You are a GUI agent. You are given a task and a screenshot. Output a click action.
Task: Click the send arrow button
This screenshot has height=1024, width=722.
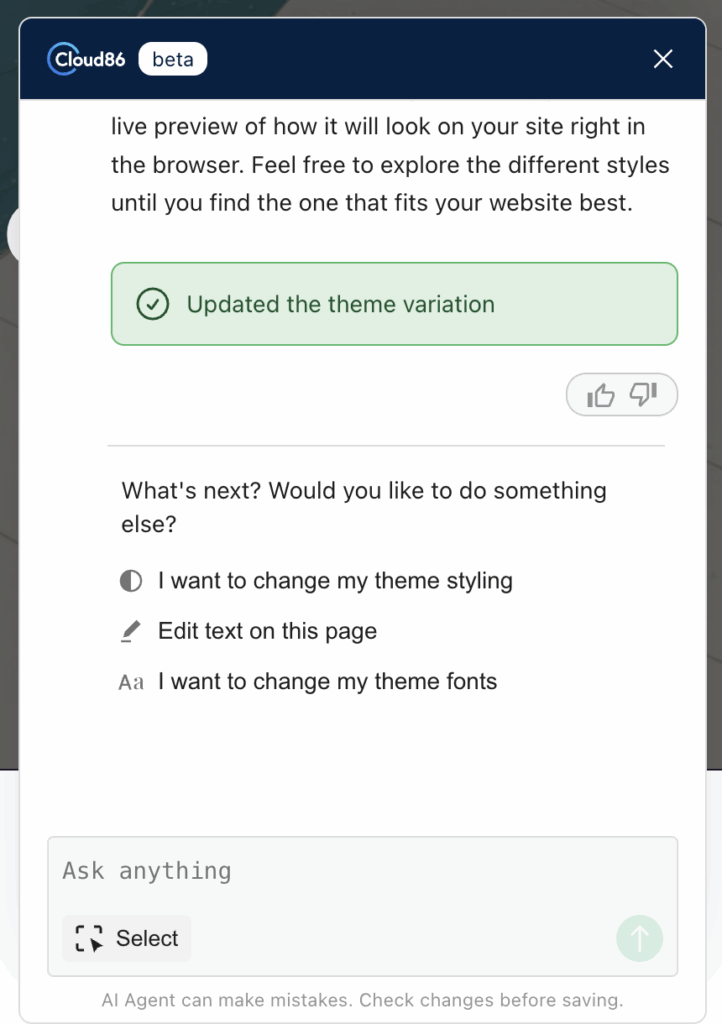639,938
